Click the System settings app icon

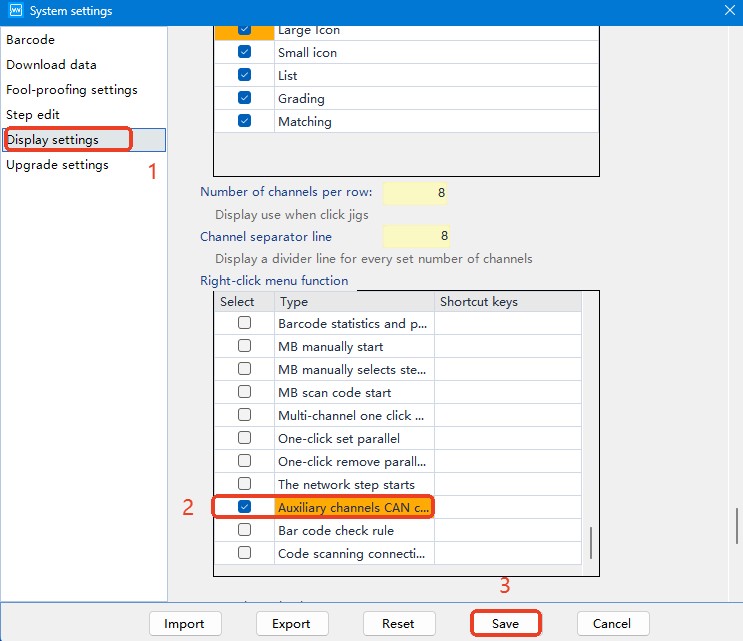[x=13, y=11]
